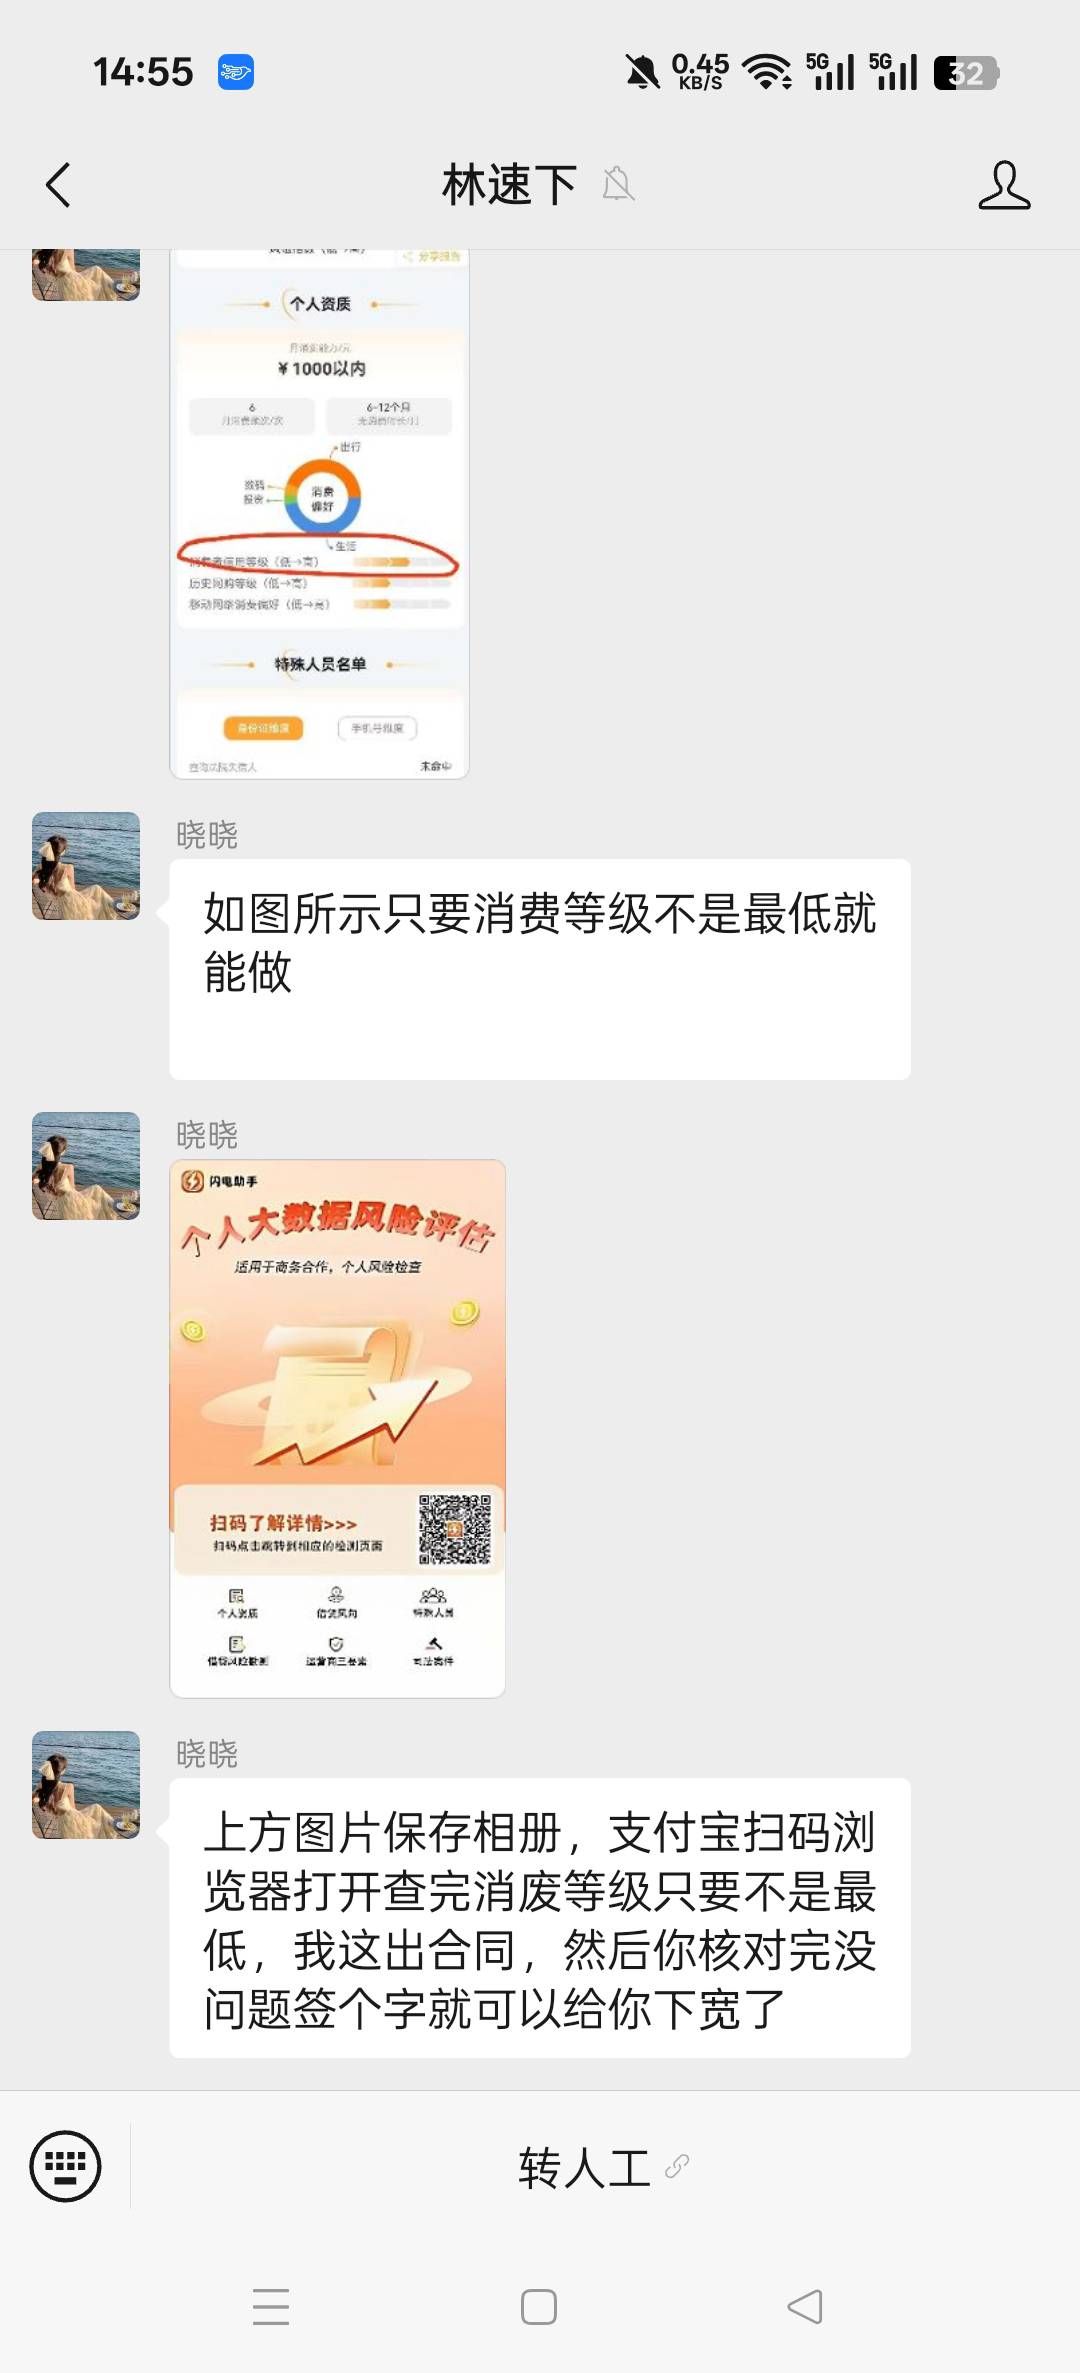Tap Android back triangle navigation button
Screen dimensions: 1080x2373
tap(805, 2307)
